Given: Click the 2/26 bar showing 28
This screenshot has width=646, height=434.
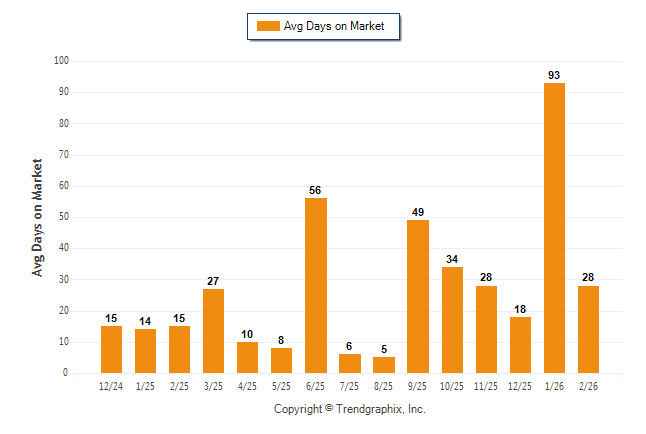Looking at the screenshot, I should click(x=588, y=329).
